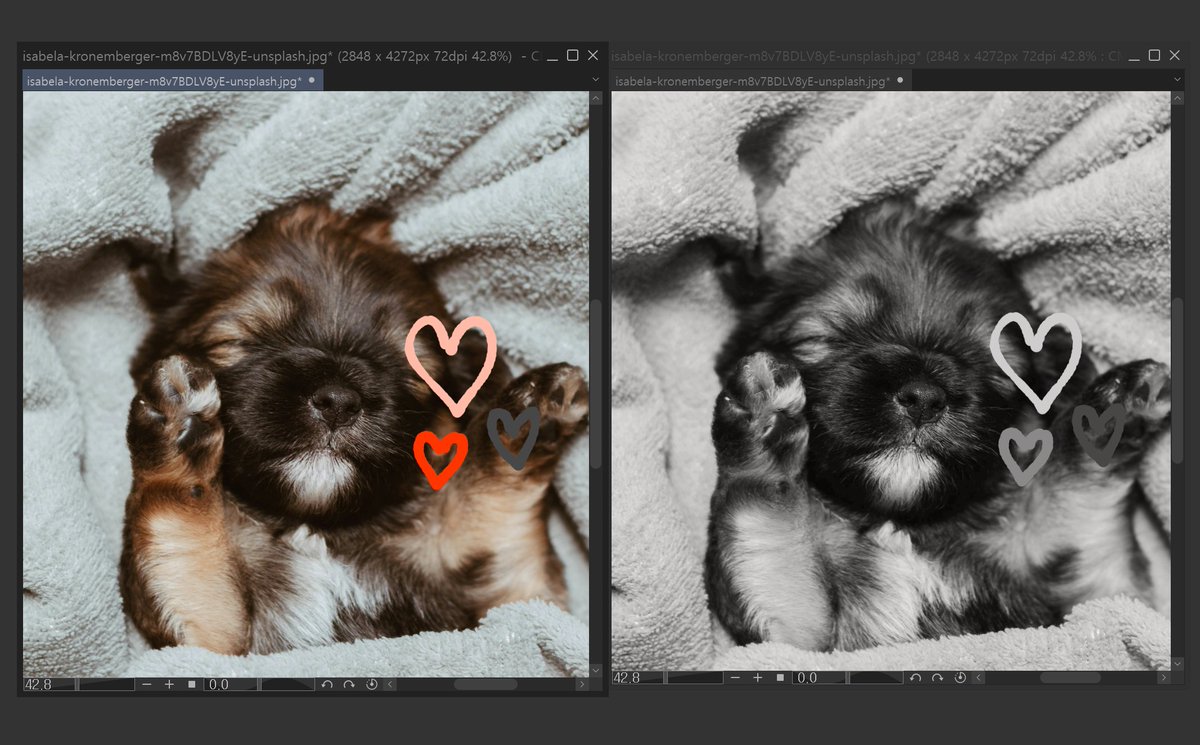Click rotation slider next to 0.0 in left window

(288, 685)
